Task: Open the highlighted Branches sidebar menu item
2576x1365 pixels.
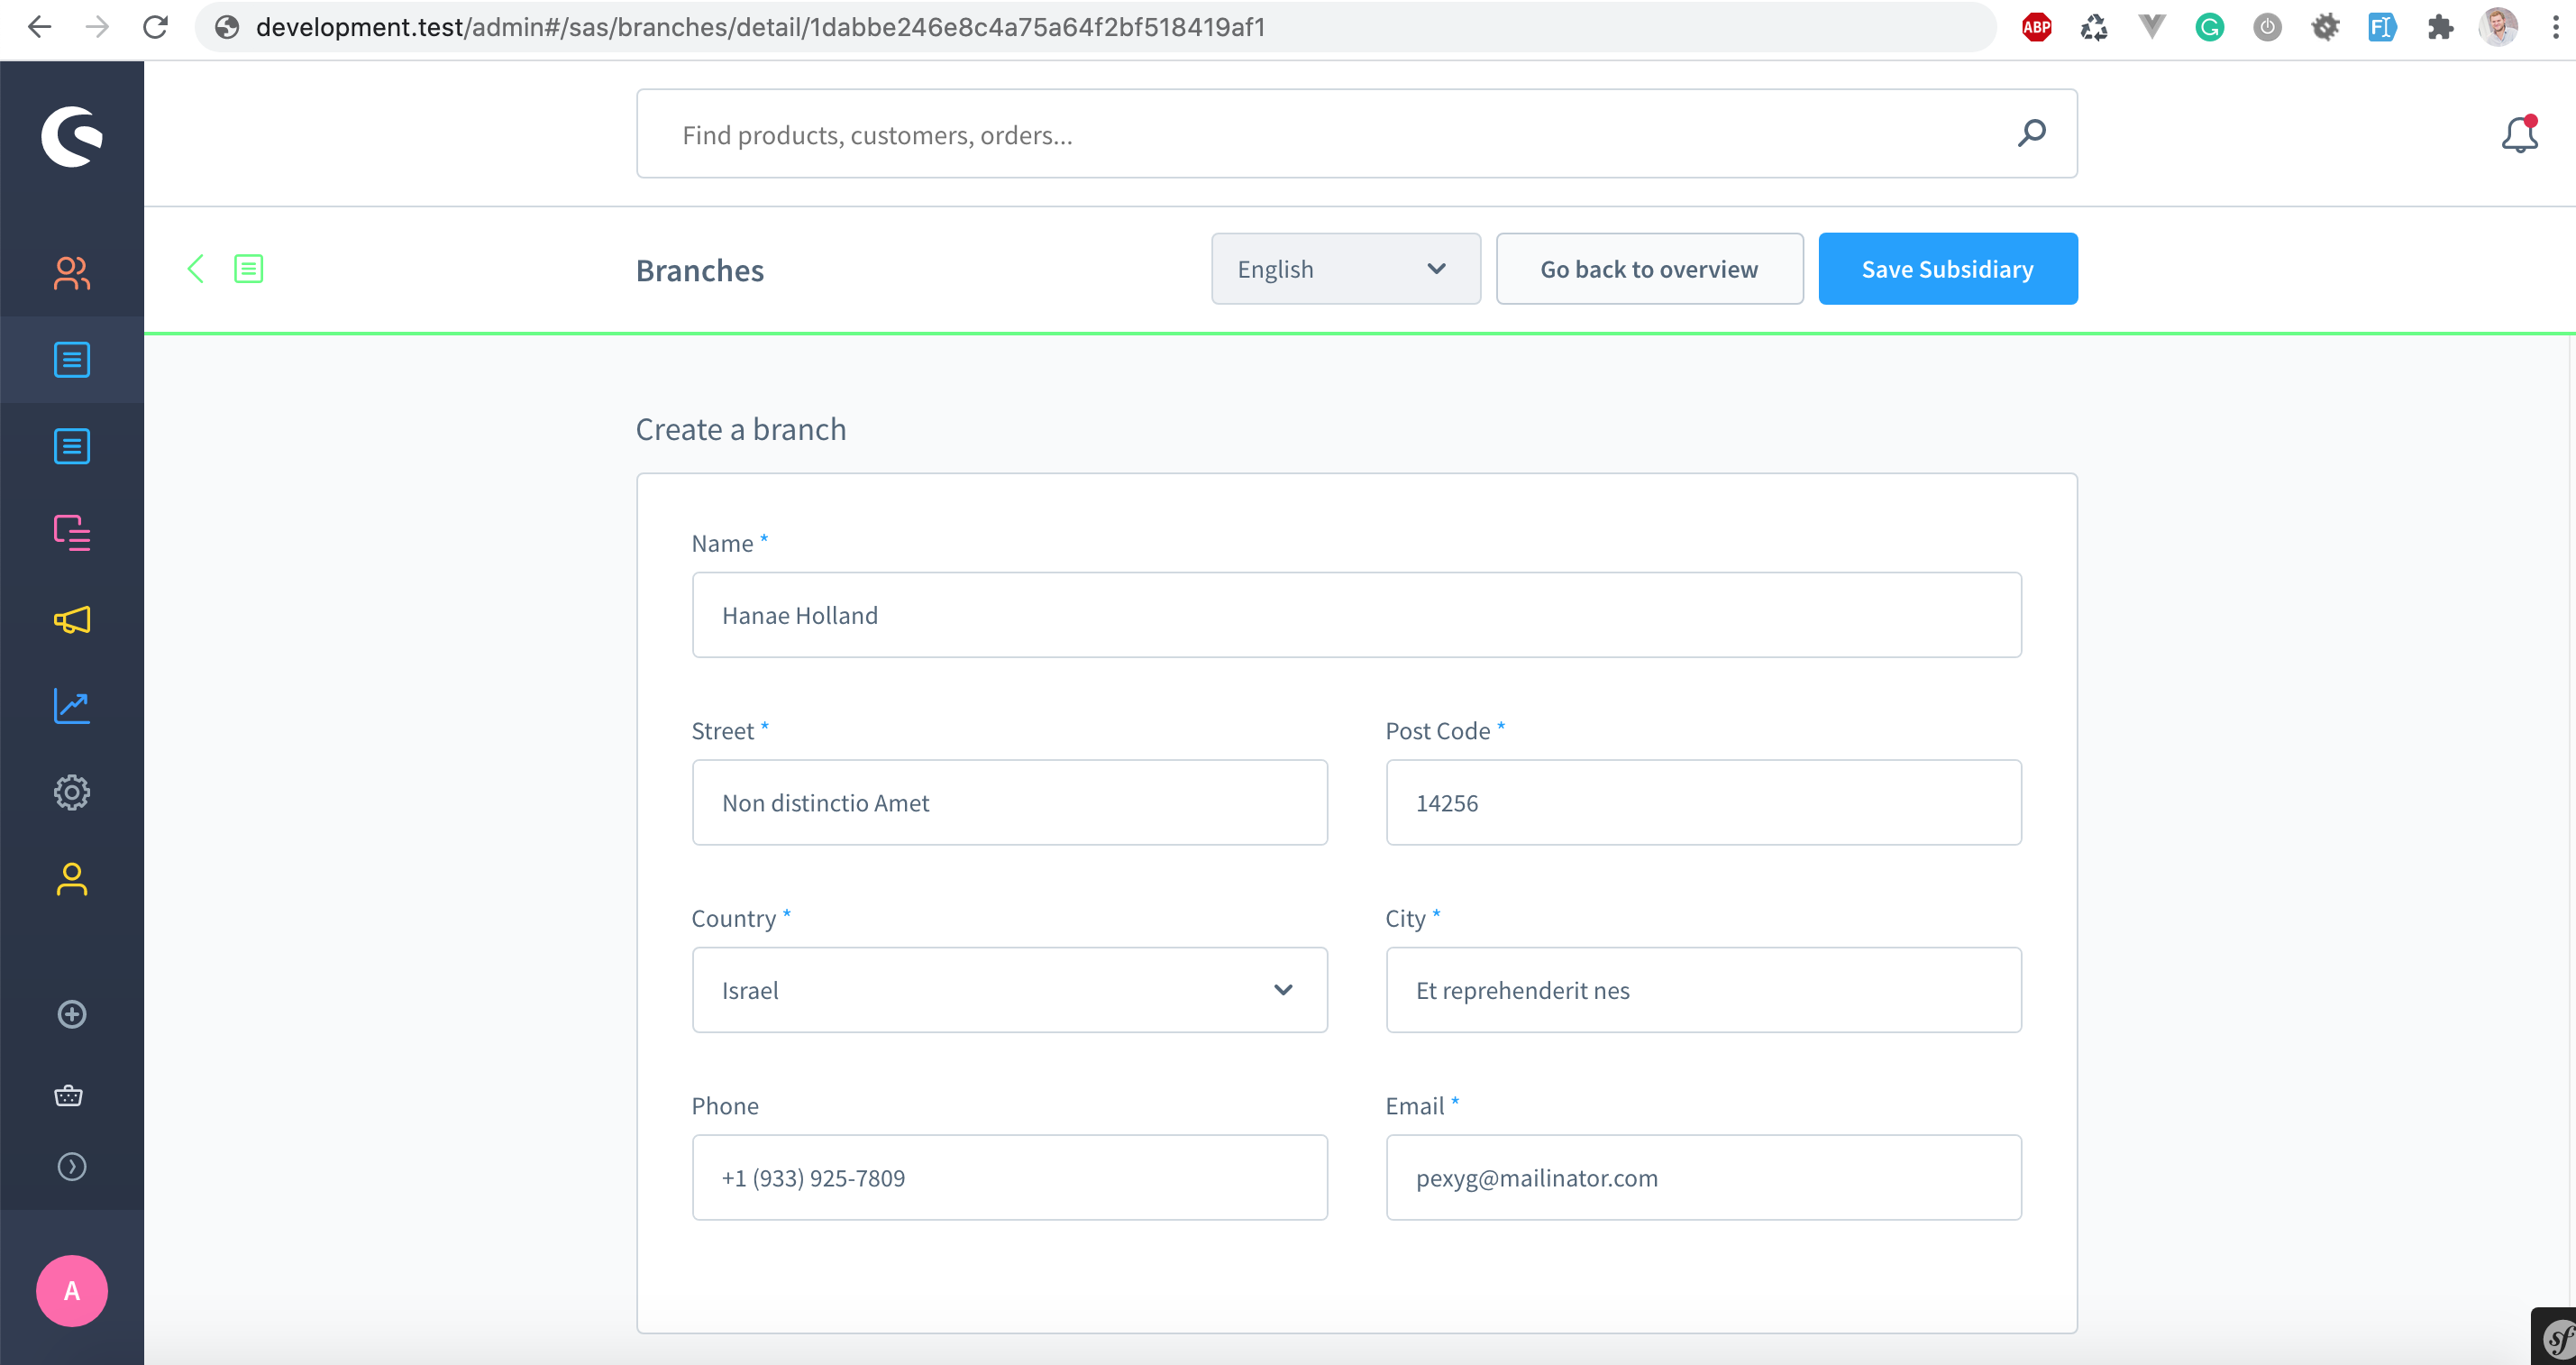Action: [71, 360]
